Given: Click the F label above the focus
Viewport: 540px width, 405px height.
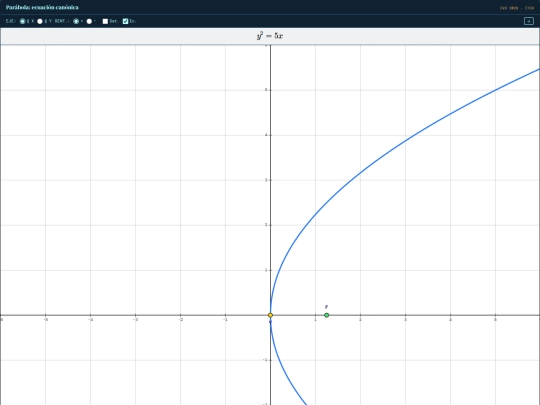Looking at the screenshot, I should pyautogui.click(x=326, y=307).
